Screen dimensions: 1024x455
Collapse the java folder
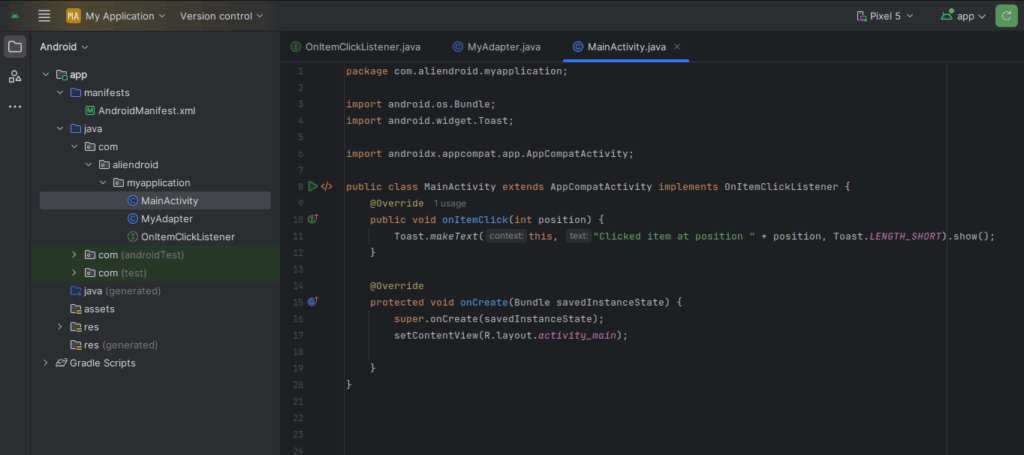point(60,129)
